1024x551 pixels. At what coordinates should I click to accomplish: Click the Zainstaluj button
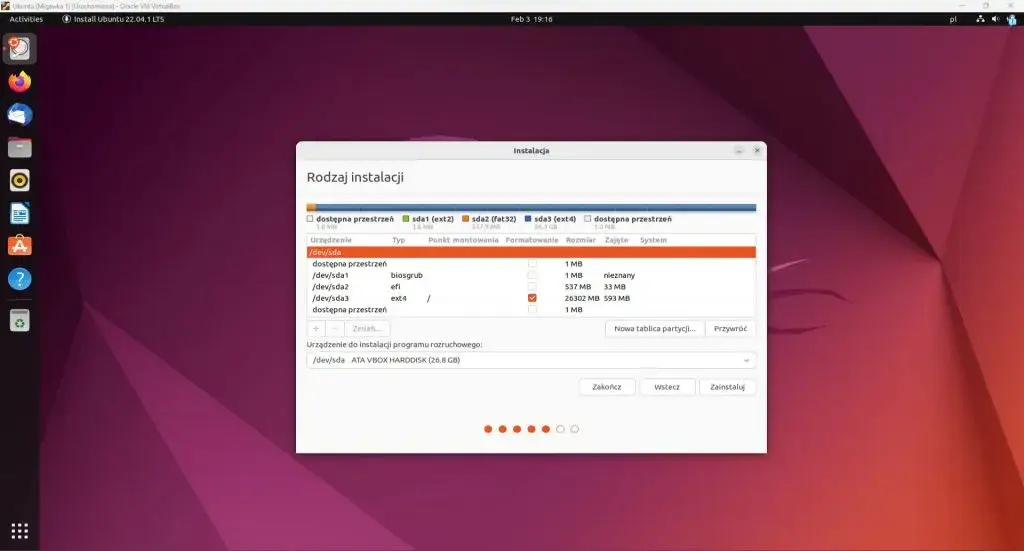click(727, 387)
